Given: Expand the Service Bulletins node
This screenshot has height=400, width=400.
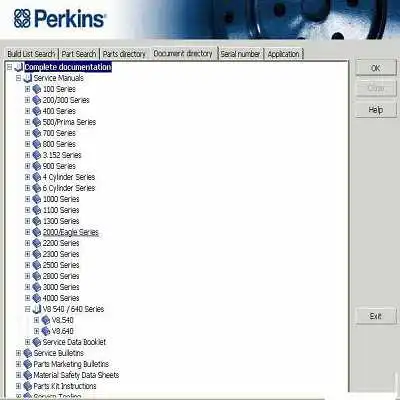Looking at the screenshot, I should point(19,353).
